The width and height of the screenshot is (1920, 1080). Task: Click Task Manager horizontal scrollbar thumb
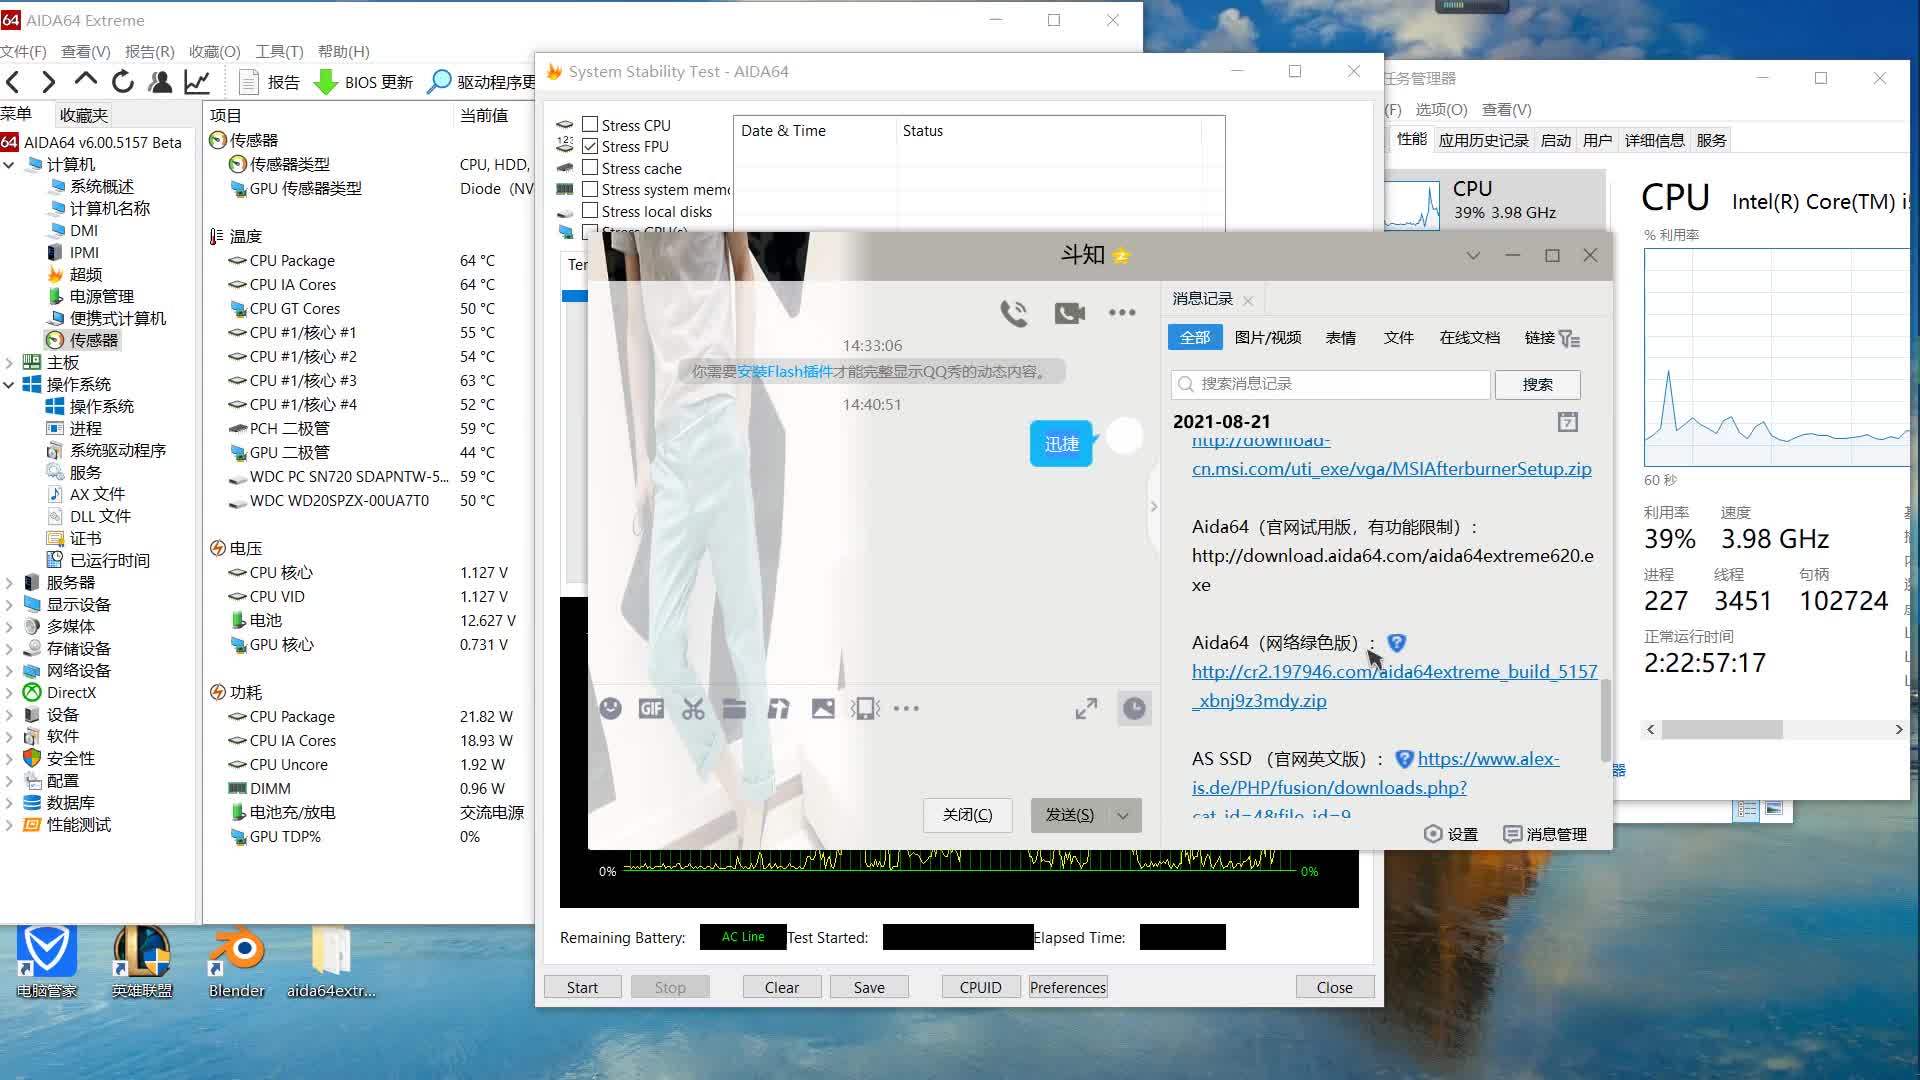coord(1722,729)
